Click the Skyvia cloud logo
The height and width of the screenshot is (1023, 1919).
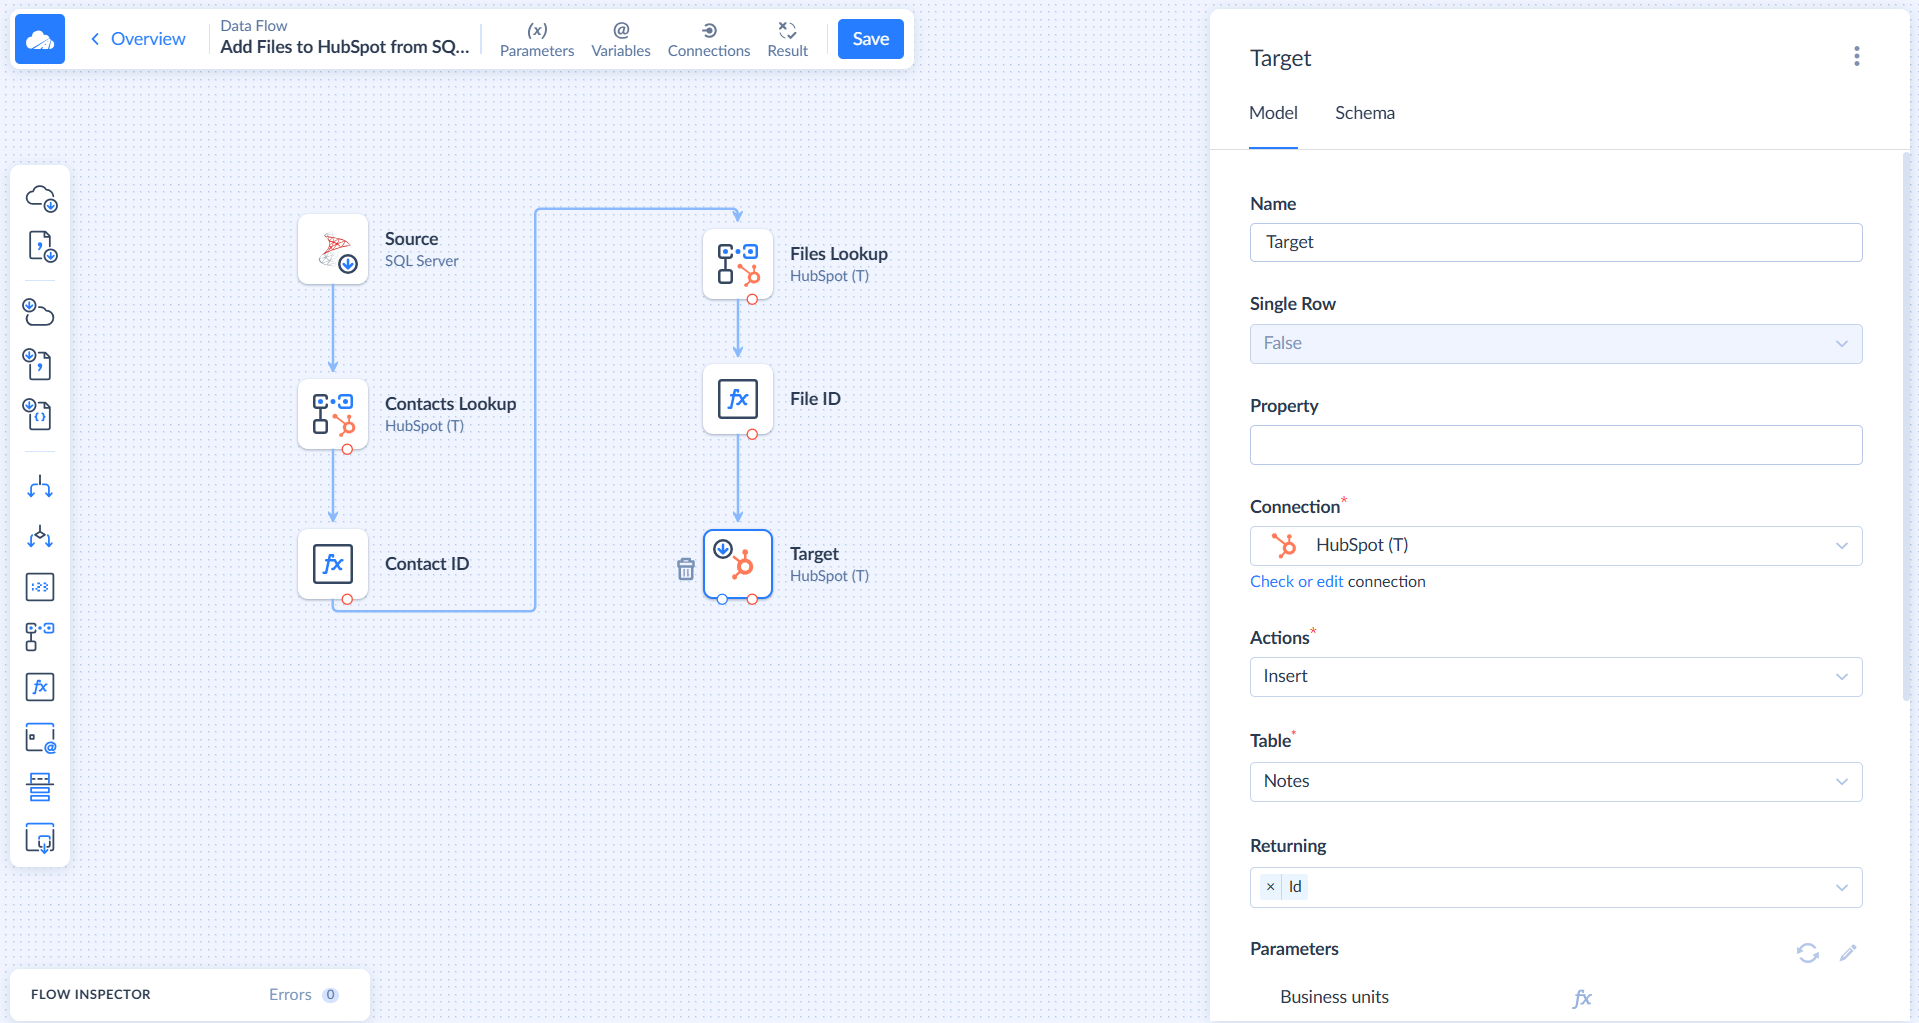click(x=40, y=39)
